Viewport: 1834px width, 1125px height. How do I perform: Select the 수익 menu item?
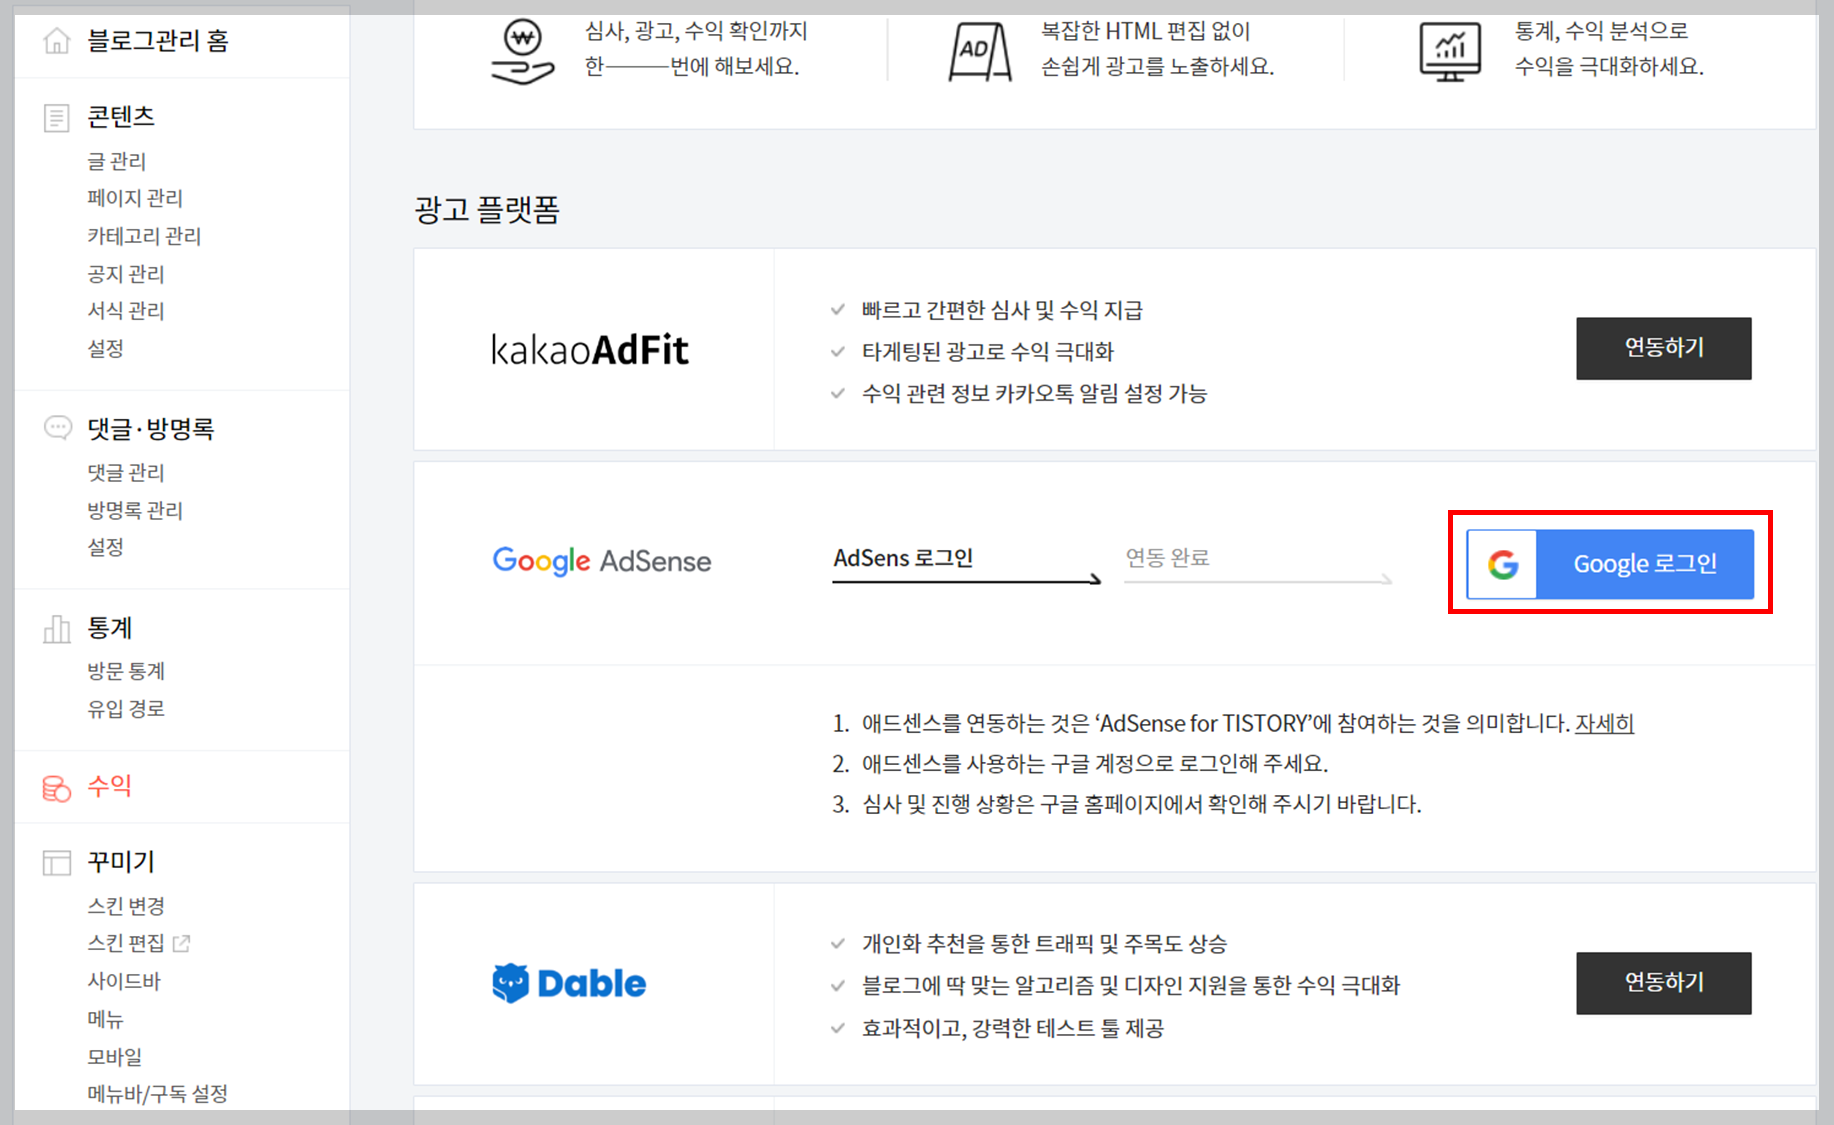[x=110, y=786]
